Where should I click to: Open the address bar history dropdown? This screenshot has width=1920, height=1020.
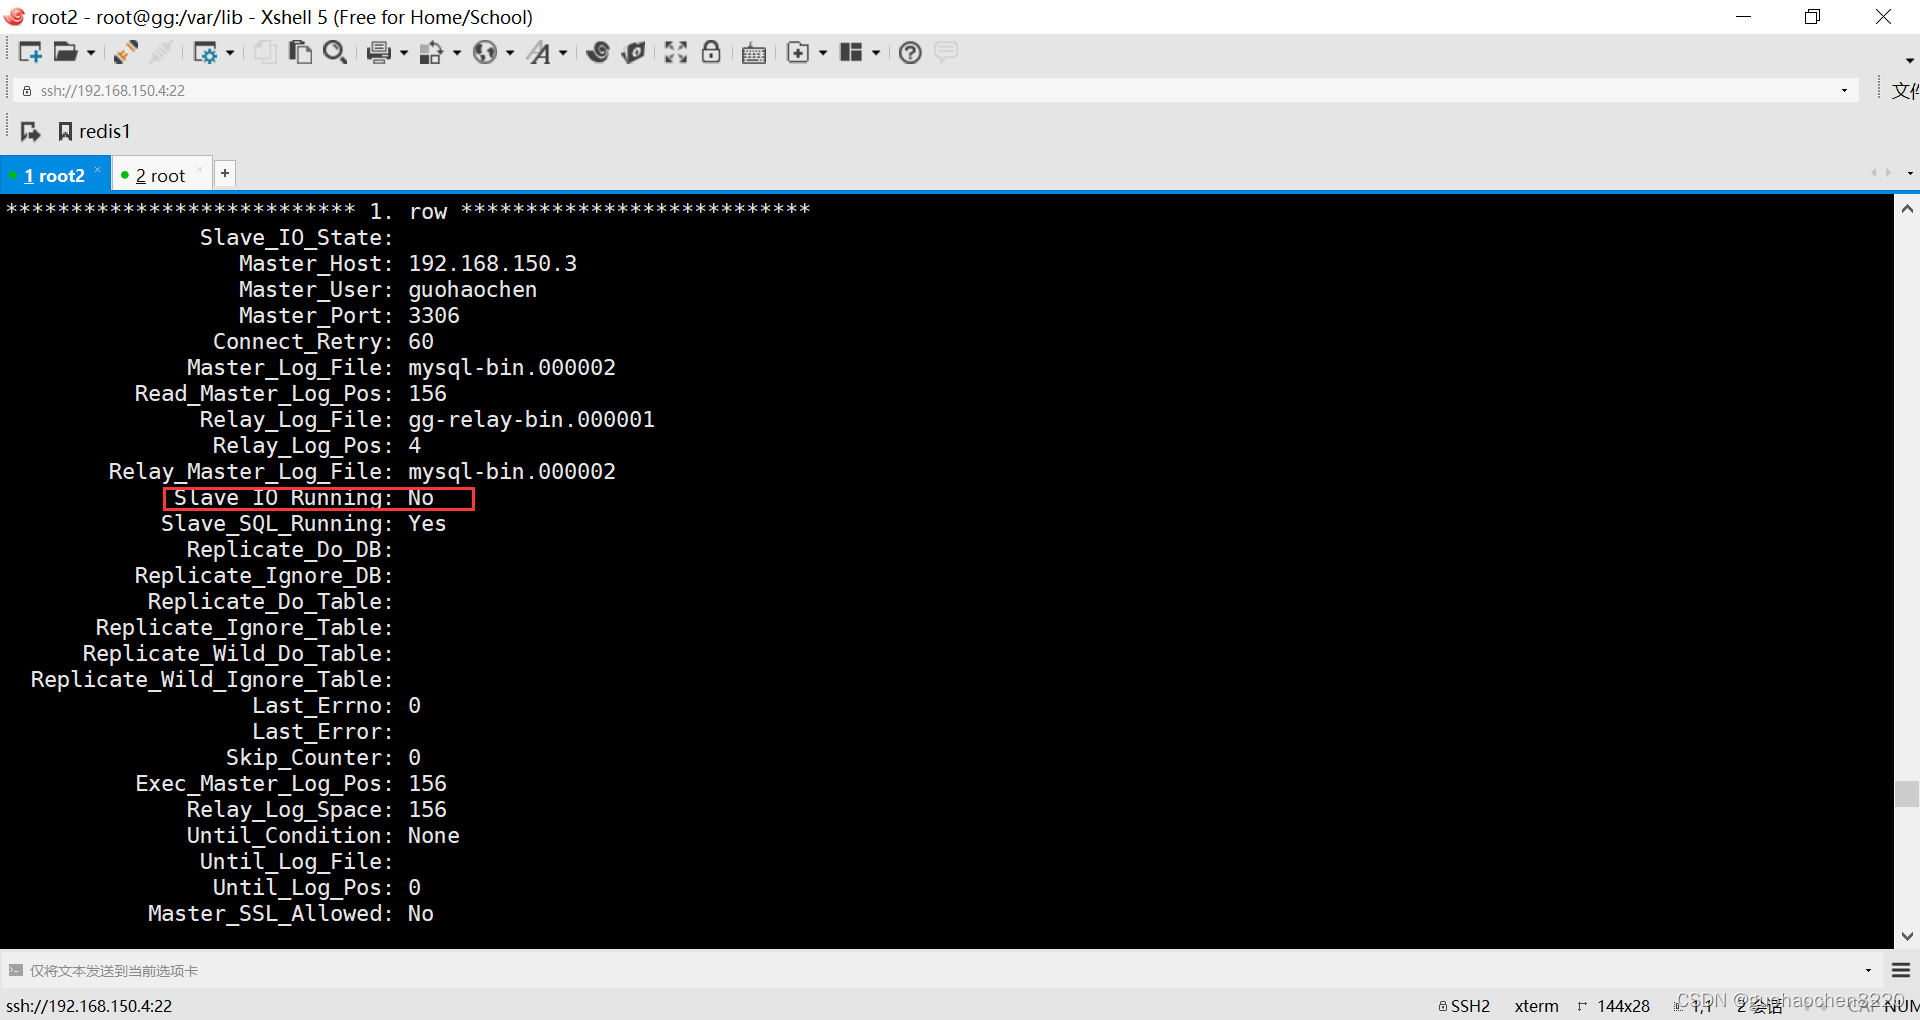[x=1845, y=90]
